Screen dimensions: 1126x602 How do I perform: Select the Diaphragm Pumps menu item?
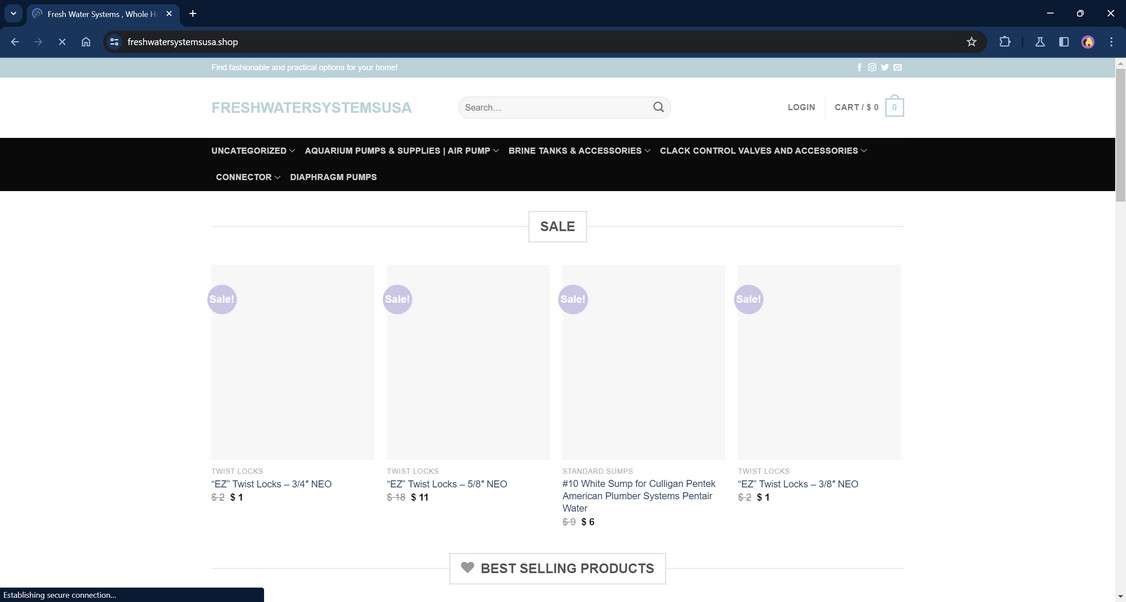coord(333,177)
